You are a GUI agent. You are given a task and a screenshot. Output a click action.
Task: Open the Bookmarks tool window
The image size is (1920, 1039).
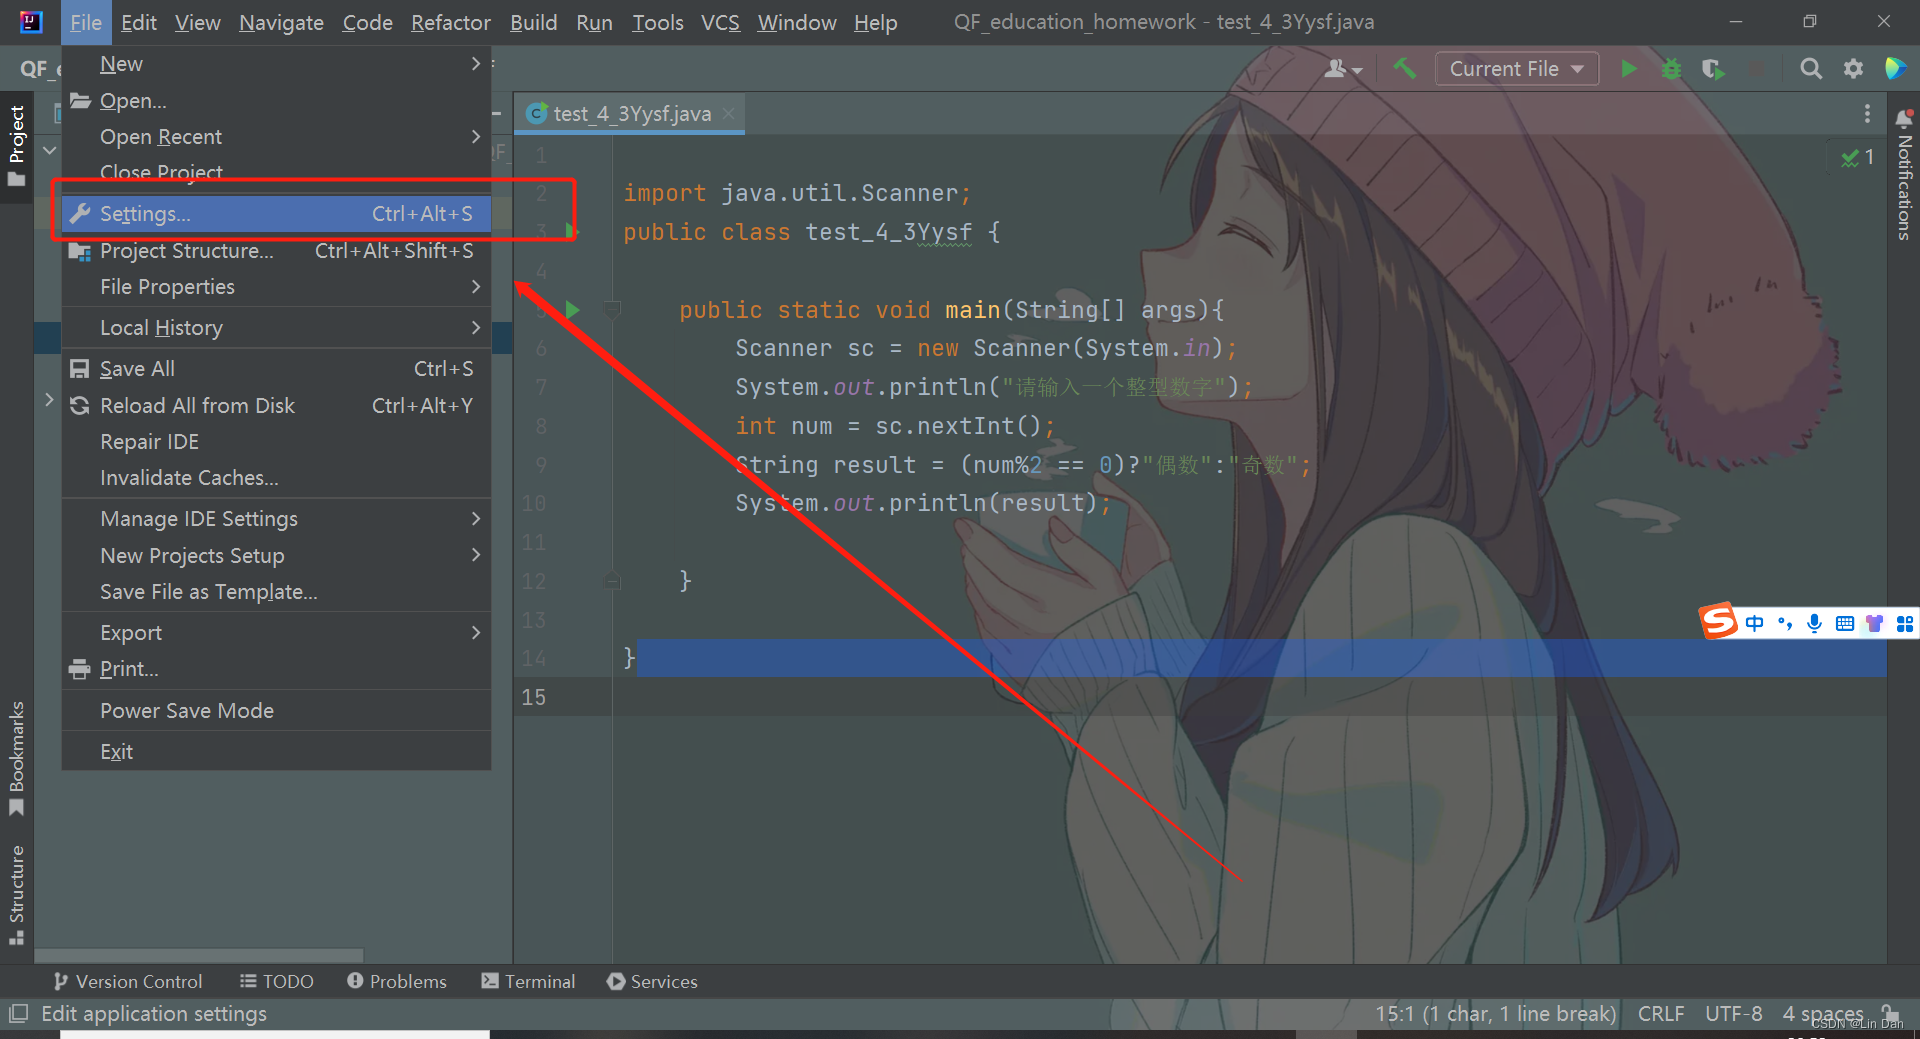(x=17, y=758)
